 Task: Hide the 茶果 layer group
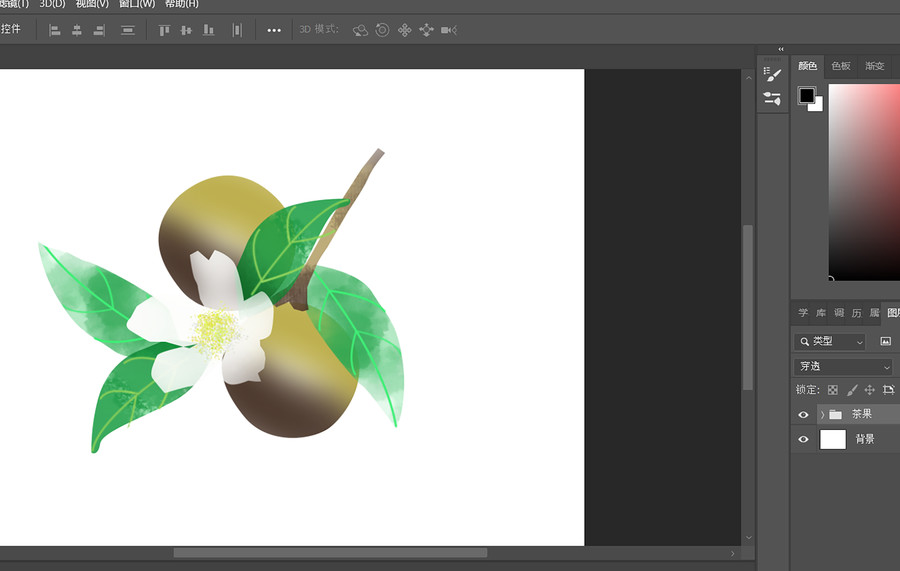coord(803,414)
